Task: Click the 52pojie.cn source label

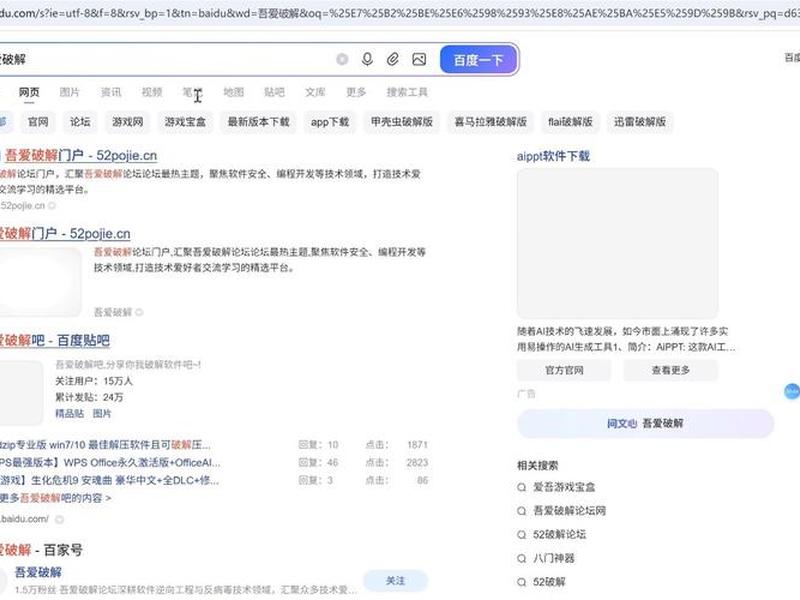Action: click(x=22, y=206)
